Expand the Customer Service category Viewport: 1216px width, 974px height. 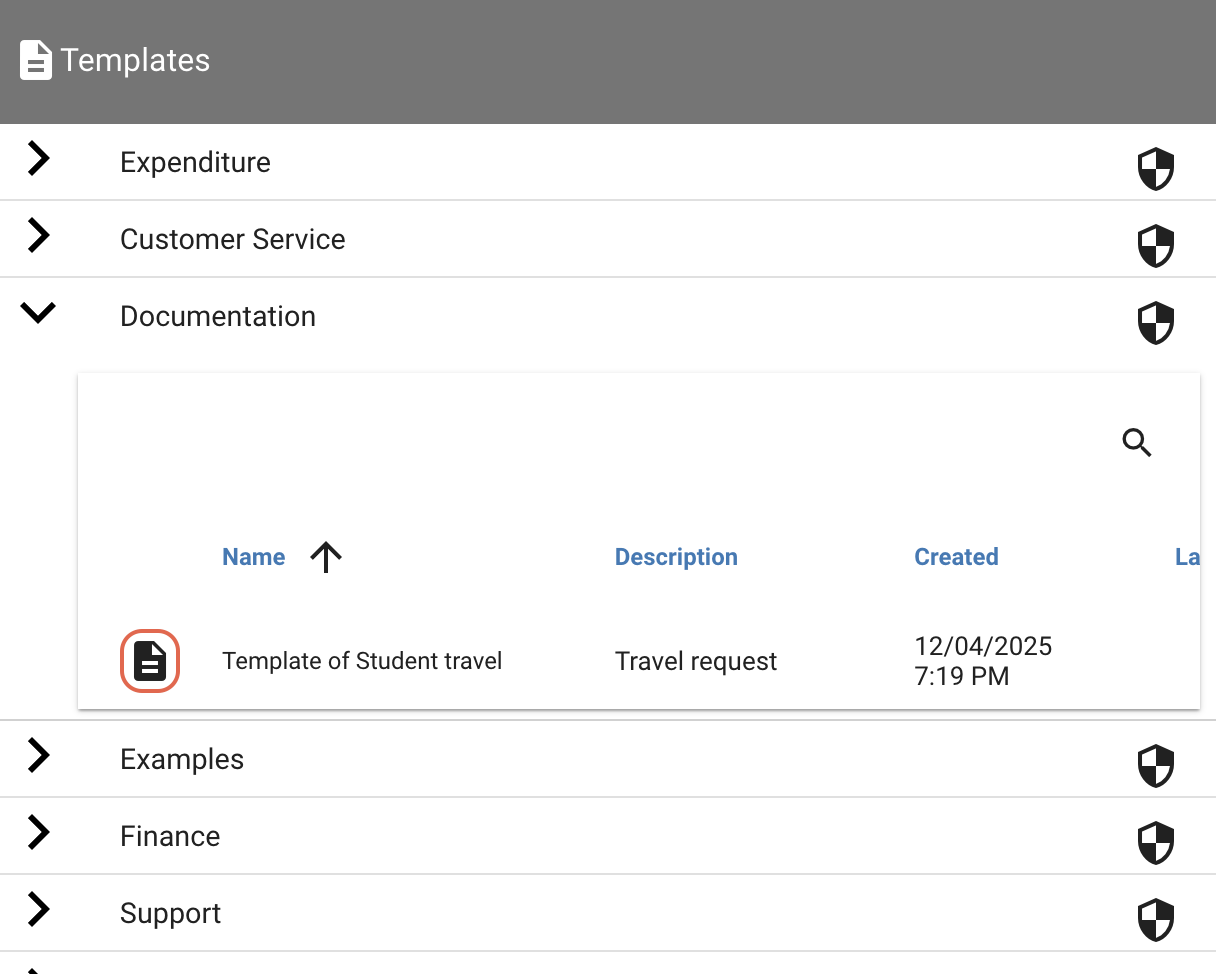tap(37, 235)
